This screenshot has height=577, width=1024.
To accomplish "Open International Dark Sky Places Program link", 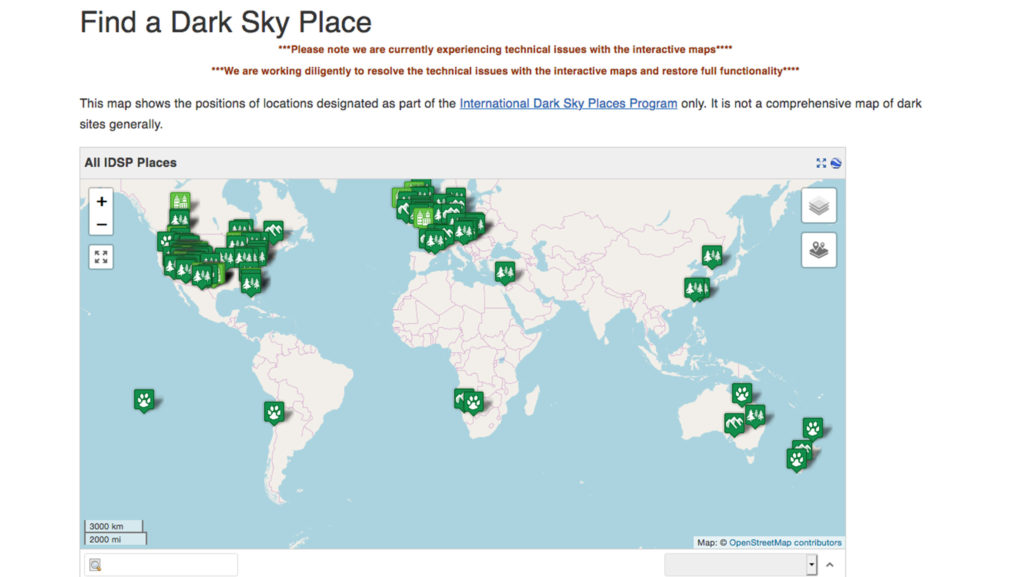I will [x=568, y=103].
